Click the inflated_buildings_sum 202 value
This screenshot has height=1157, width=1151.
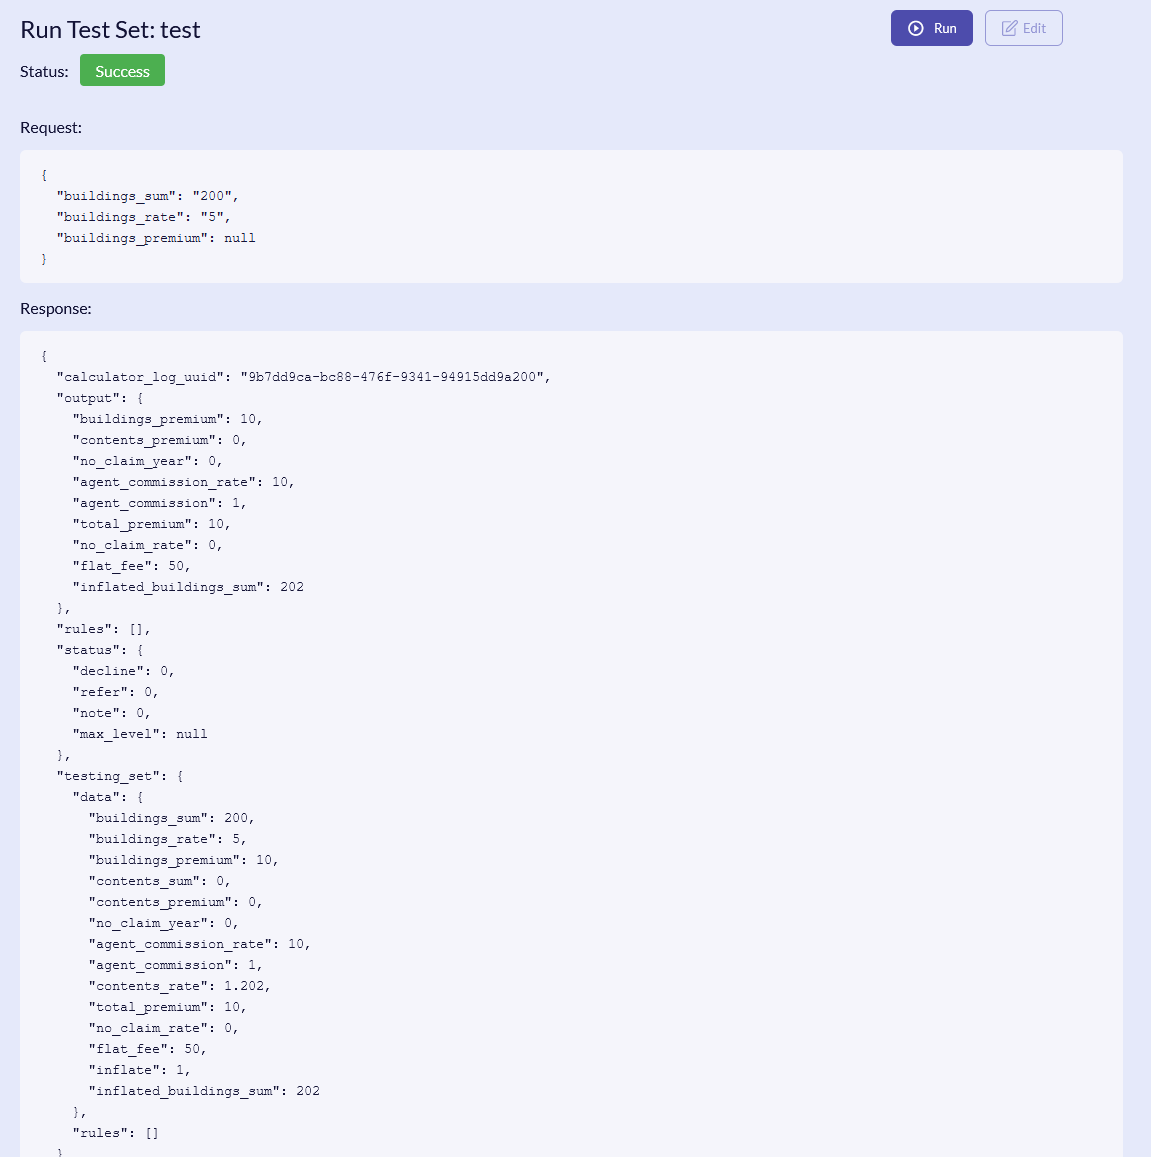click(295, 587)
